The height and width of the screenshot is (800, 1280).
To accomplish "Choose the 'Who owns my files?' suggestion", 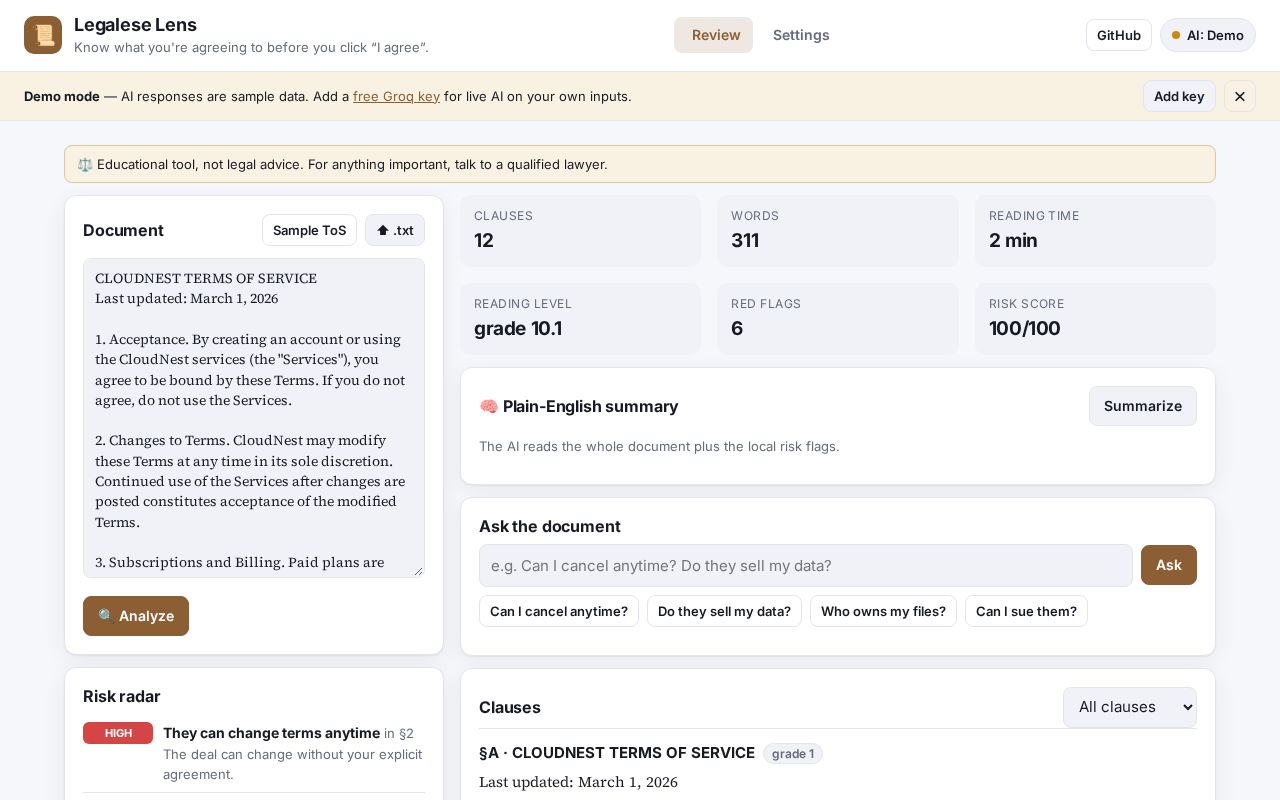I will click(x=883, y=611).
